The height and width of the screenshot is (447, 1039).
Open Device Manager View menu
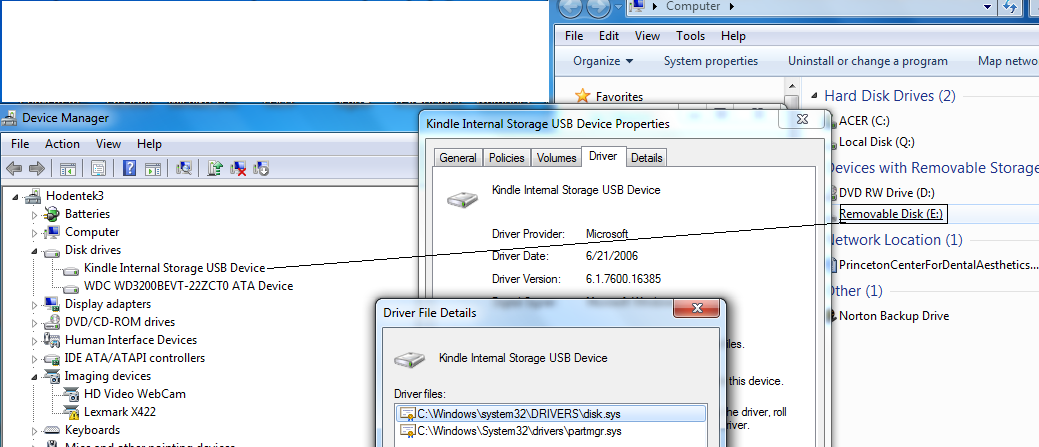click(x=108, y=144)
